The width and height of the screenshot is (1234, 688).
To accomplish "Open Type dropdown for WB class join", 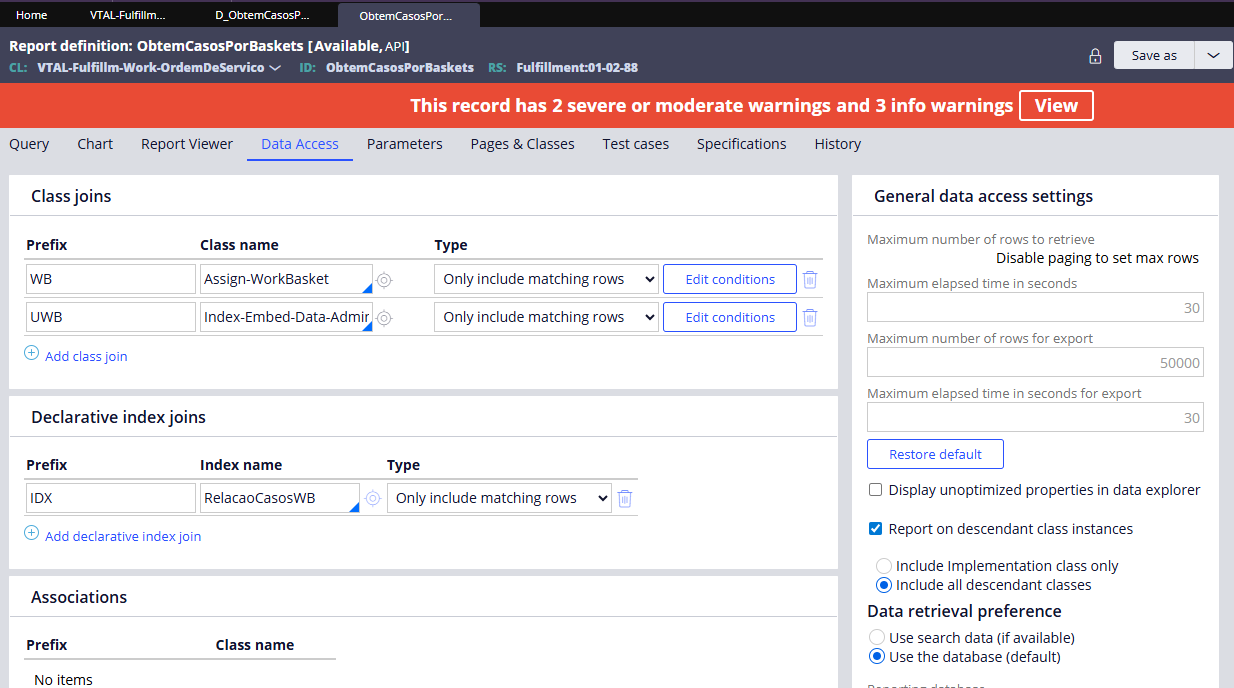I will 546,279.
